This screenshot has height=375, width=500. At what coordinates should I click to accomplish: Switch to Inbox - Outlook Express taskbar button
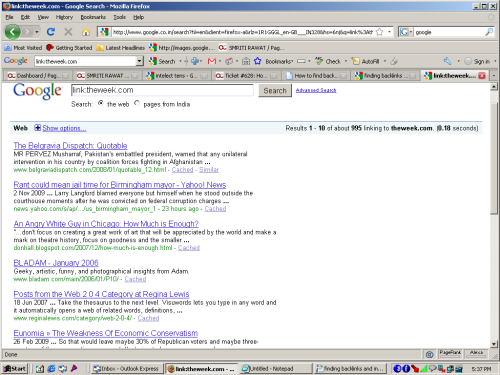(127, 368)
